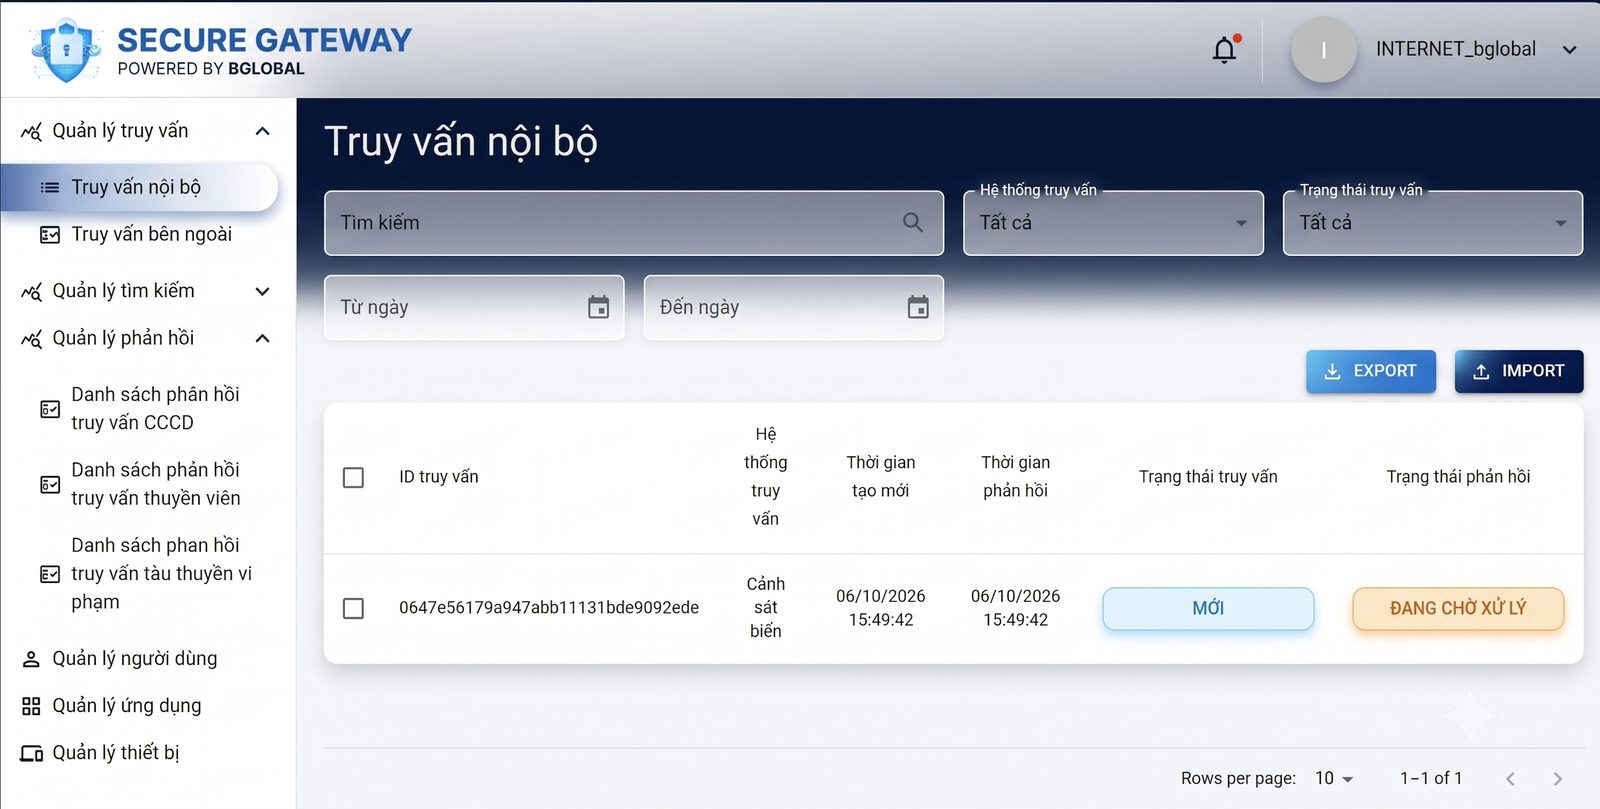Click the Thời gian tạo mới column header
Image resolution: width=1600 pixels, height=809 pixels.
click(881, 476)
